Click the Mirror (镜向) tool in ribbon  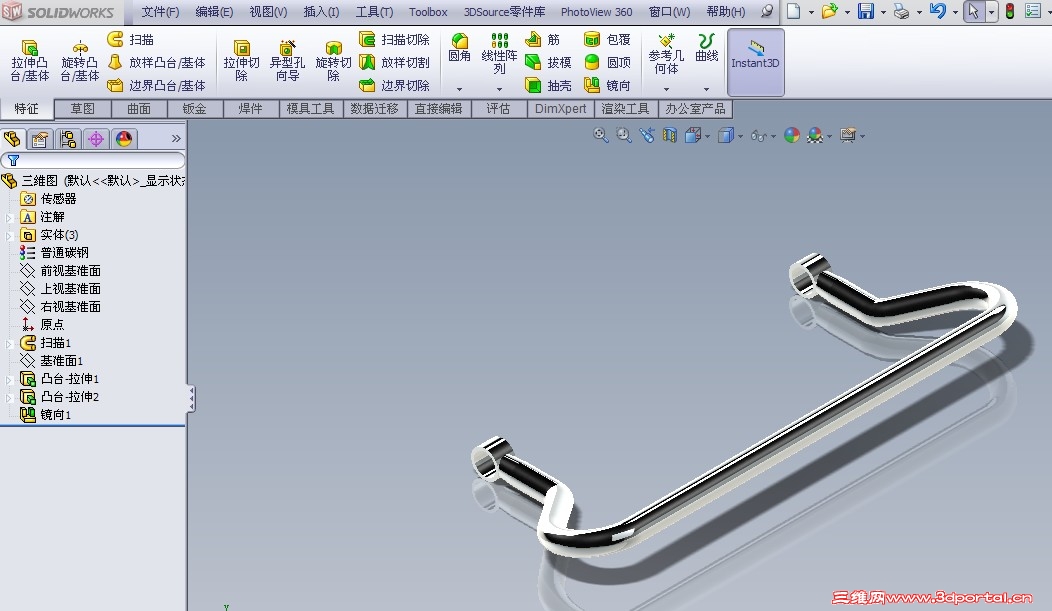tap(607, 85)
